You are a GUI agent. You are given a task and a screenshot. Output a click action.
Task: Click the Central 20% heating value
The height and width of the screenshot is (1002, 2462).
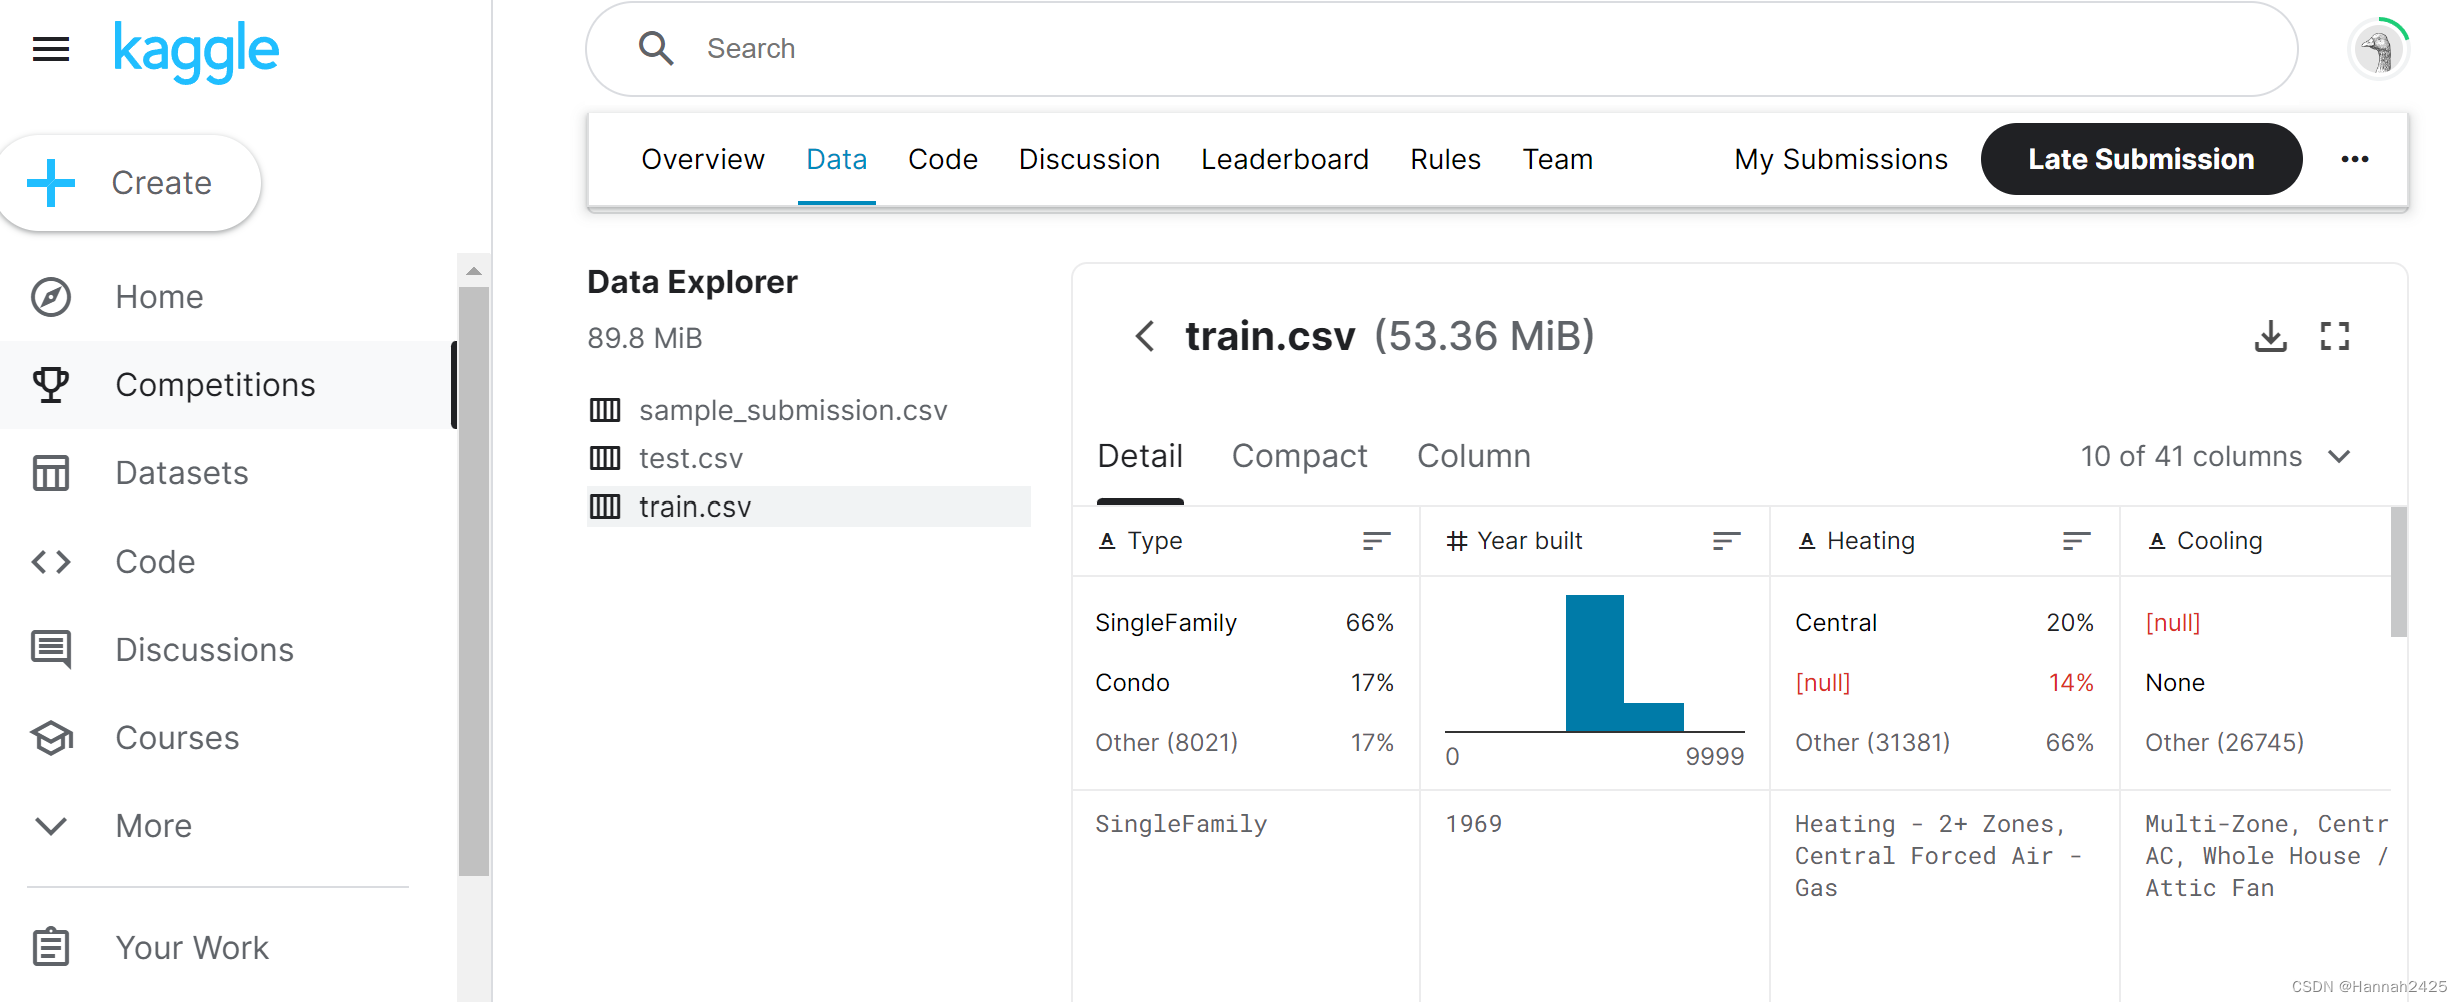click(1944, 623)
